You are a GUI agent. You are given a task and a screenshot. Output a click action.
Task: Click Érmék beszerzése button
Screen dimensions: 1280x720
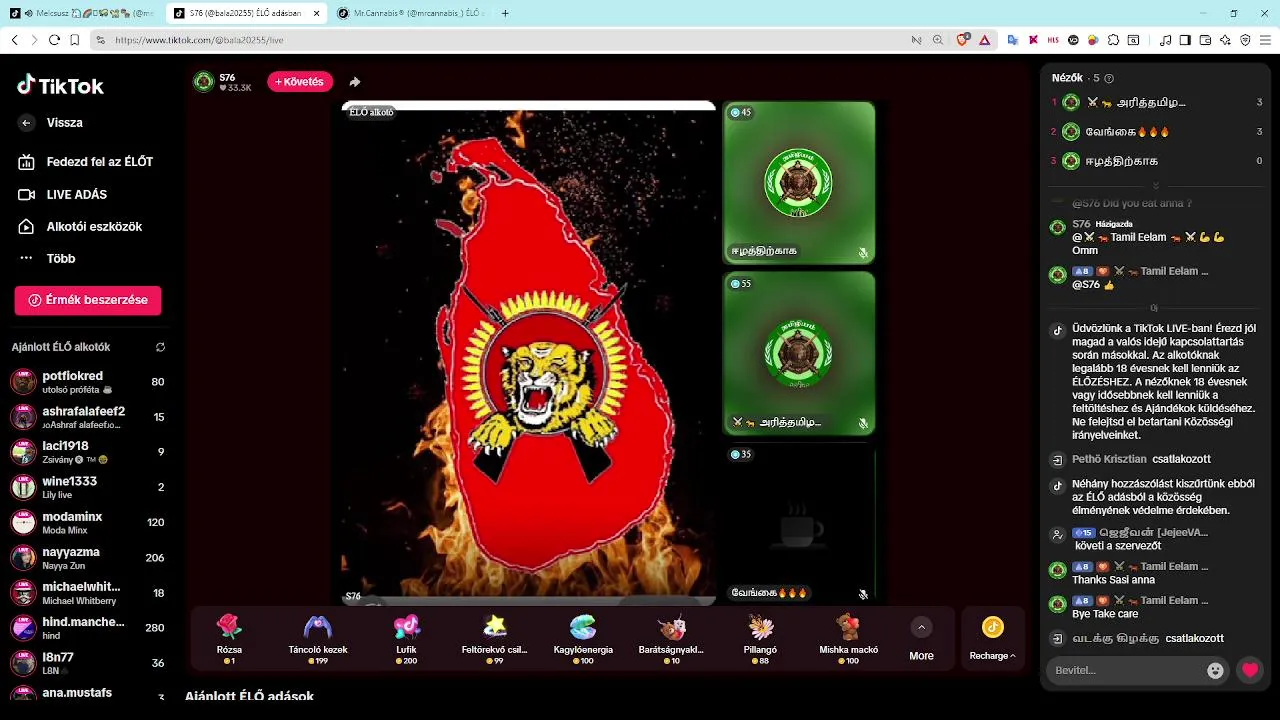click(x=88, y=300)
